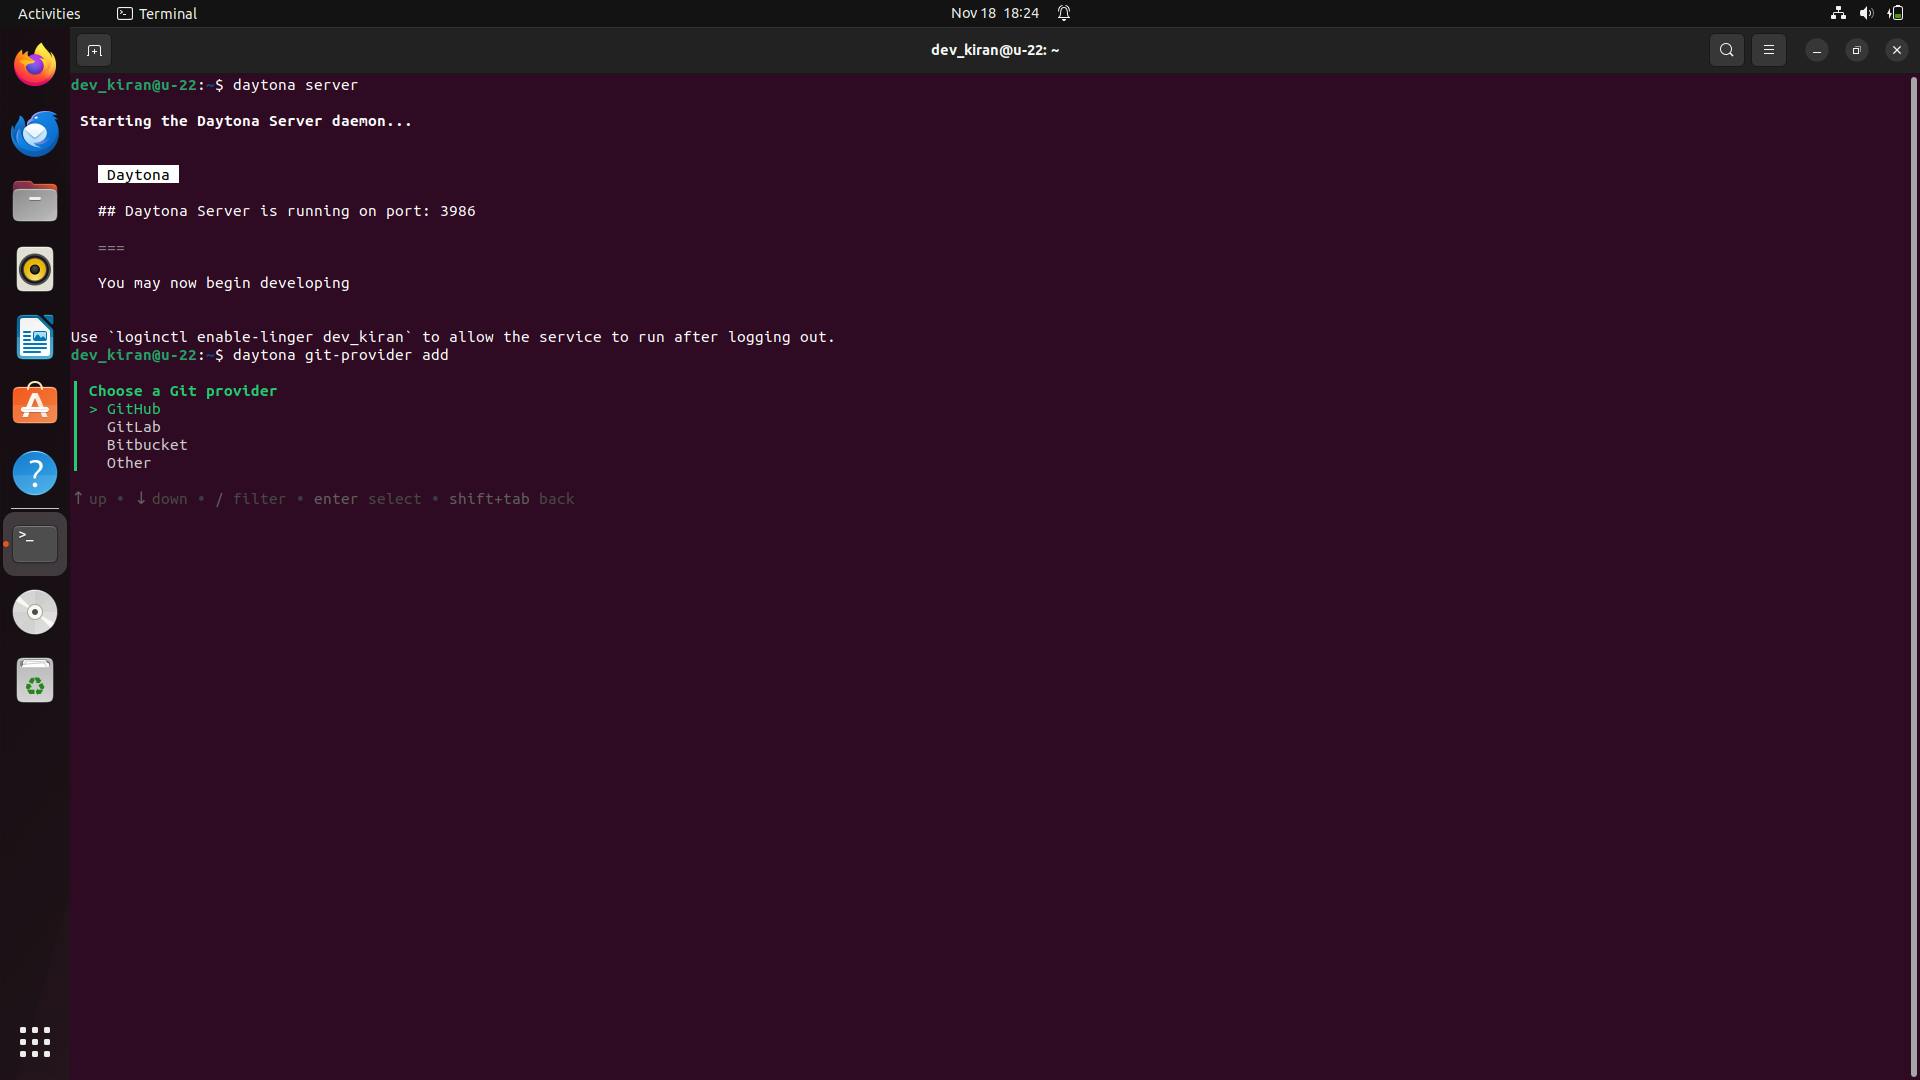Screen dimensions: 1920x1080
Task: Click the notification bell icon
Action: coord(1064,13)
